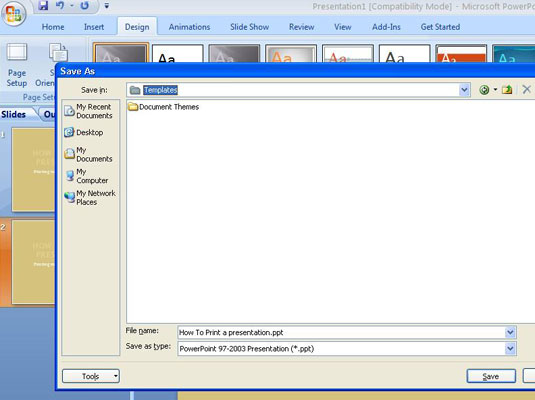The width and height of the screenshot is (535, 400).
Task: Open the Save as type dropdown
Action: click(510, 348)
